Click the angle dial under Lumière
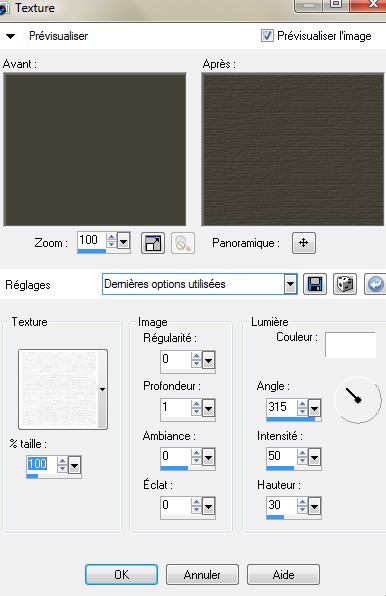 point(358,400)
